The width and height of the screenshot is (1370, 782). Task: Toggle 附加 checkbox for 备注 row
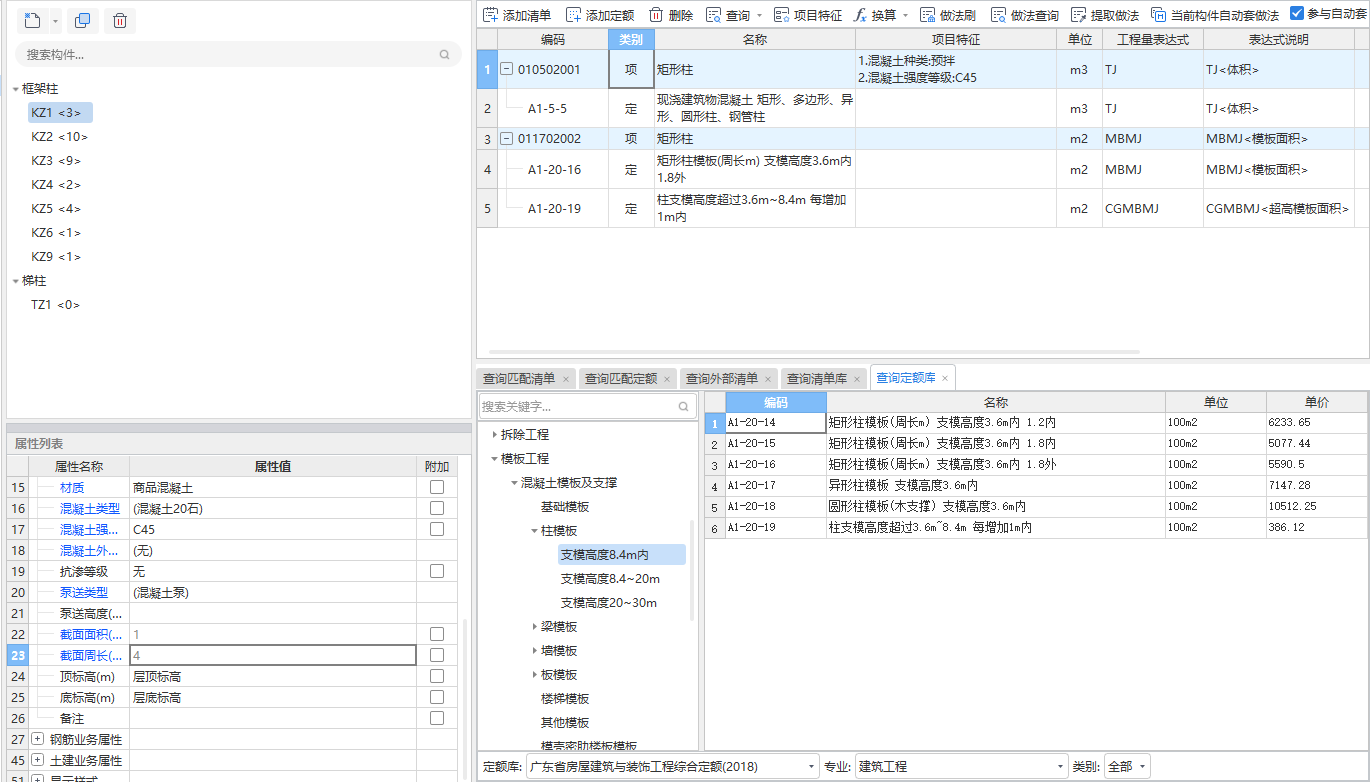pos(437,718)
